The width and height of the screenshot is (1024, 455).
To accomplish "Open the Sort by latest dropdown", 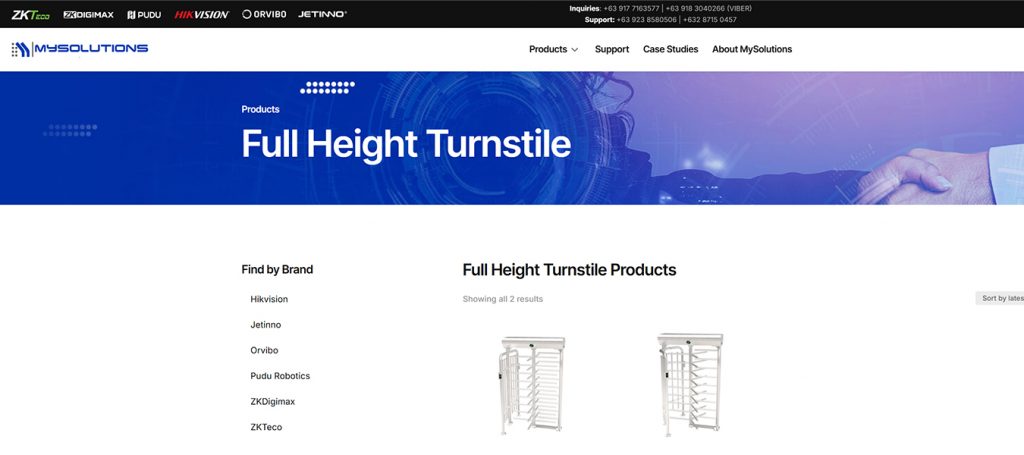I will coord(1000,298).
